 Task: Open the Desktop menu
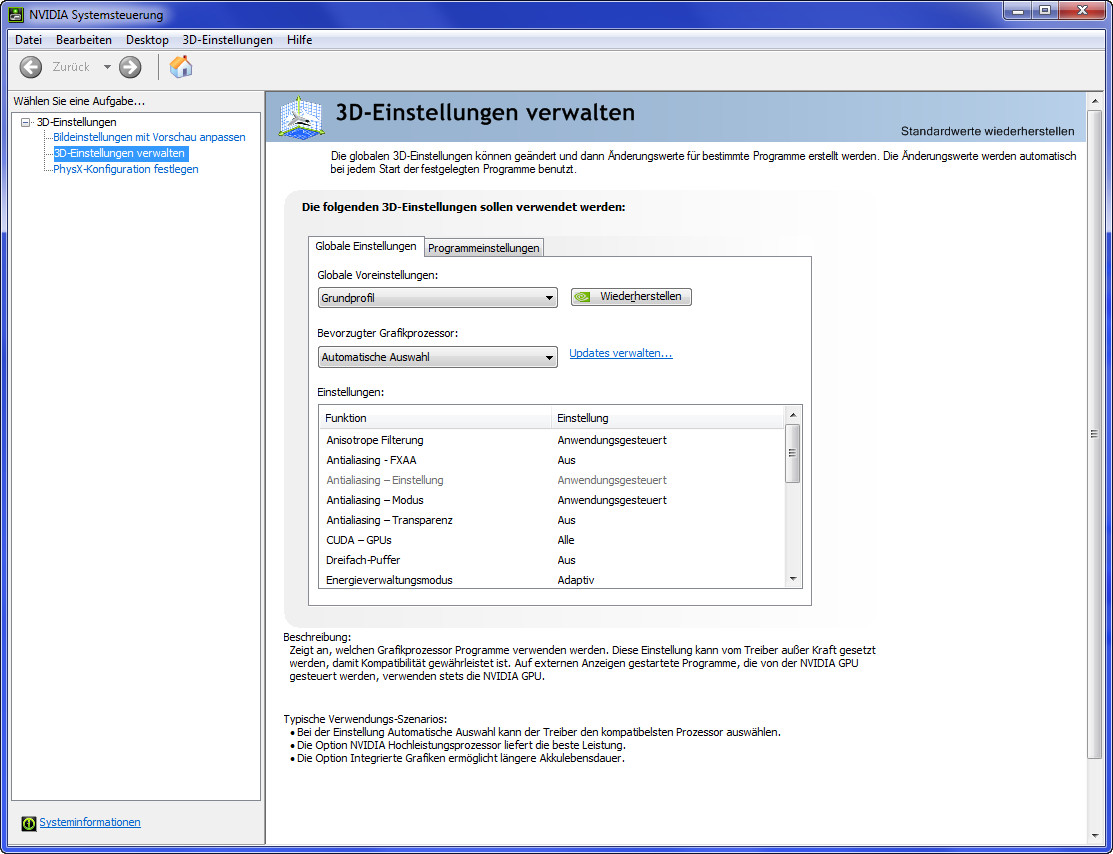(147, 40)
